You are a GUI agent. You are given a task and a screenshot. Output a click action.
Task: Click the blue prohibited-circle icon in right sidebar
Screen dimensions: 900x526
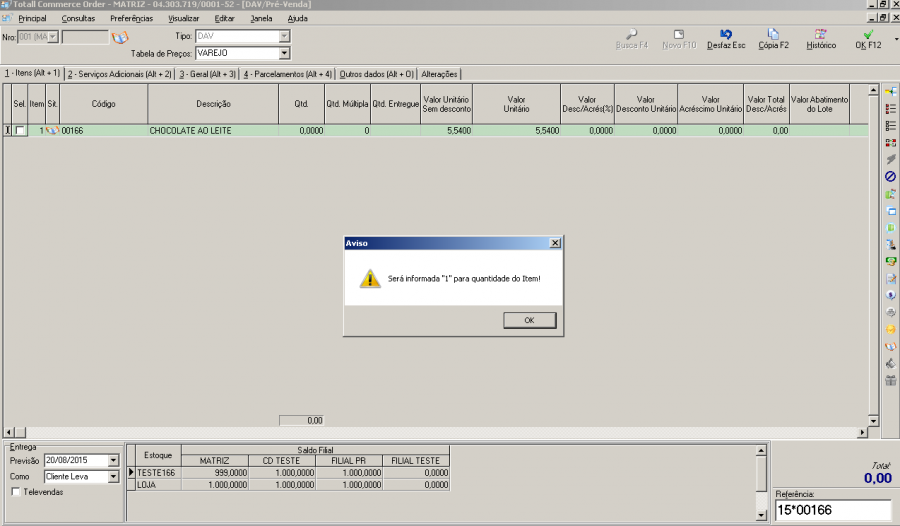(890, 176)
